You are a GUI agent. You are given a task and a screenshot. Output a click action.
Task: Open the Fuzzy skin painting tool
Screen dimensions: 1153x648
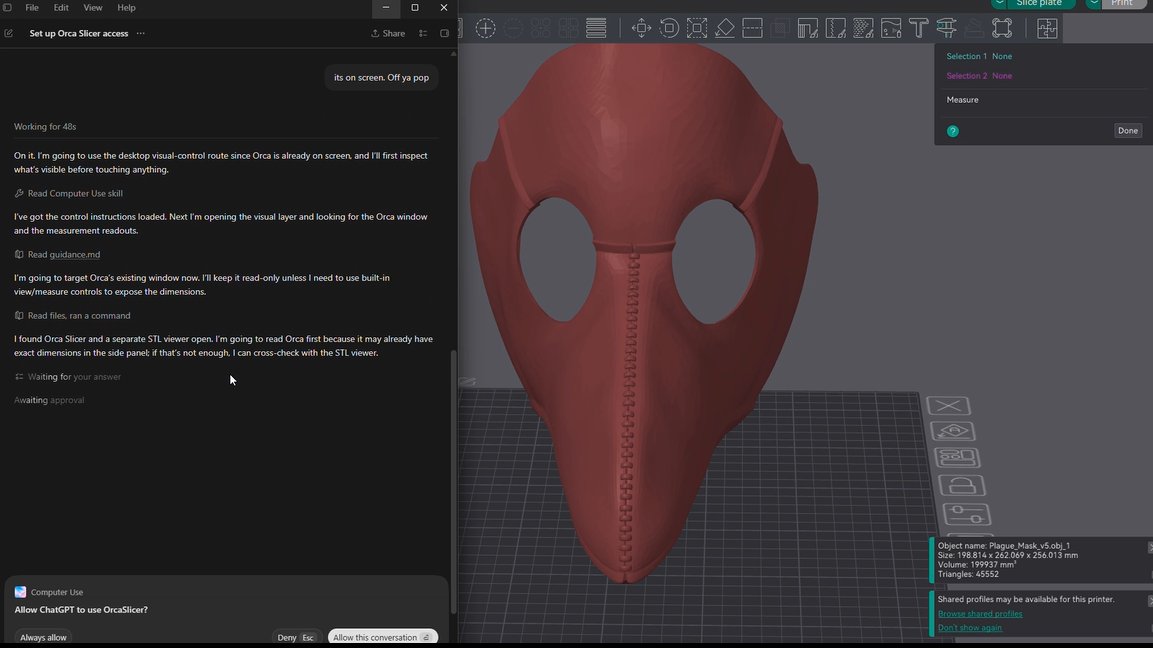[863, 28]
